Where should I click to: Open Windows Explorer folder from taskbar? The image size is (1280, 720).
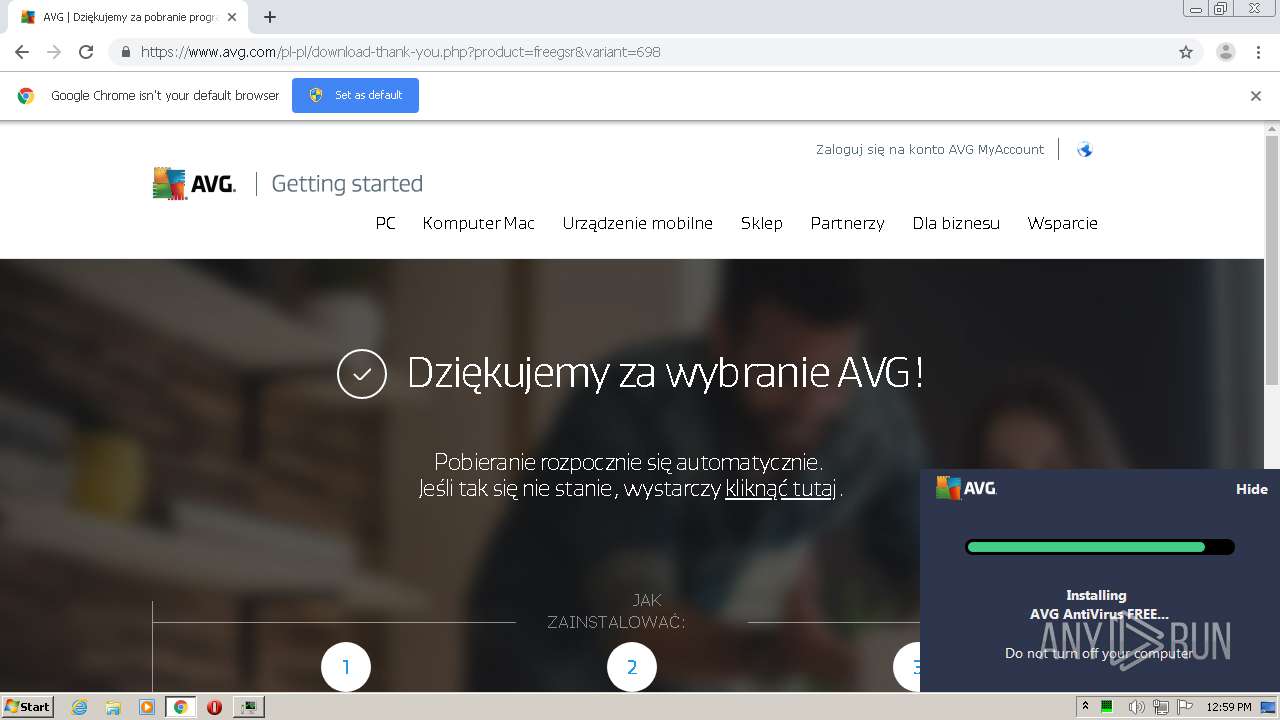pyautogui.click(x=113, y=707)
